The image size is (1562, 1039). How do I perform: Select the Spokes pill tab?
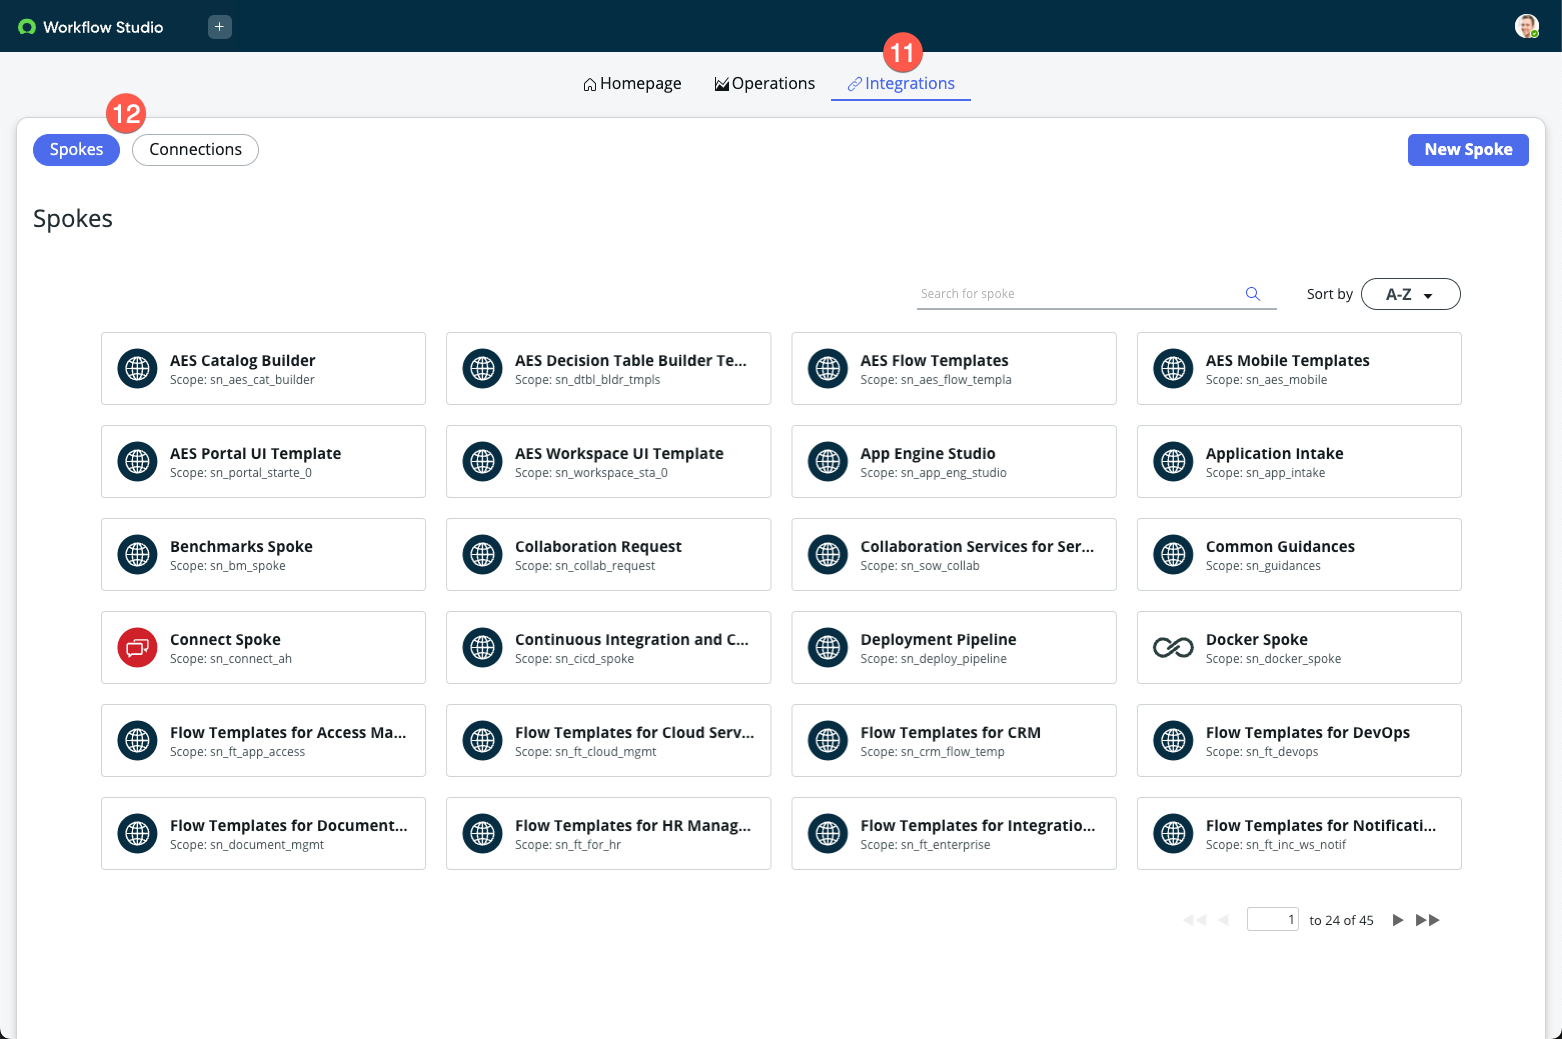point(77,150)
